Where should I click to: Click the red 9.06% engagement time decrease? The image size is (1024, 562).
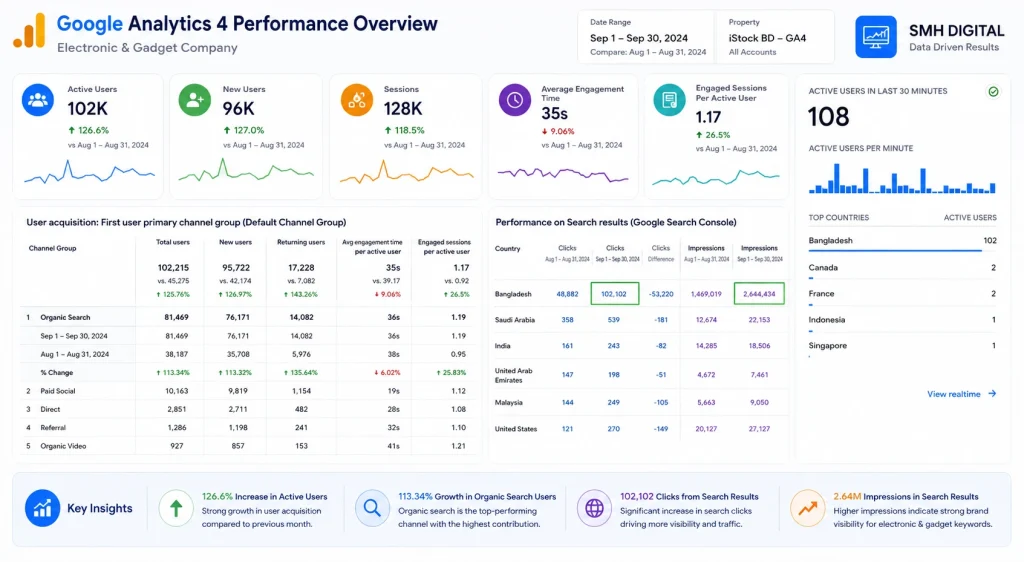[x=558, y=131]
